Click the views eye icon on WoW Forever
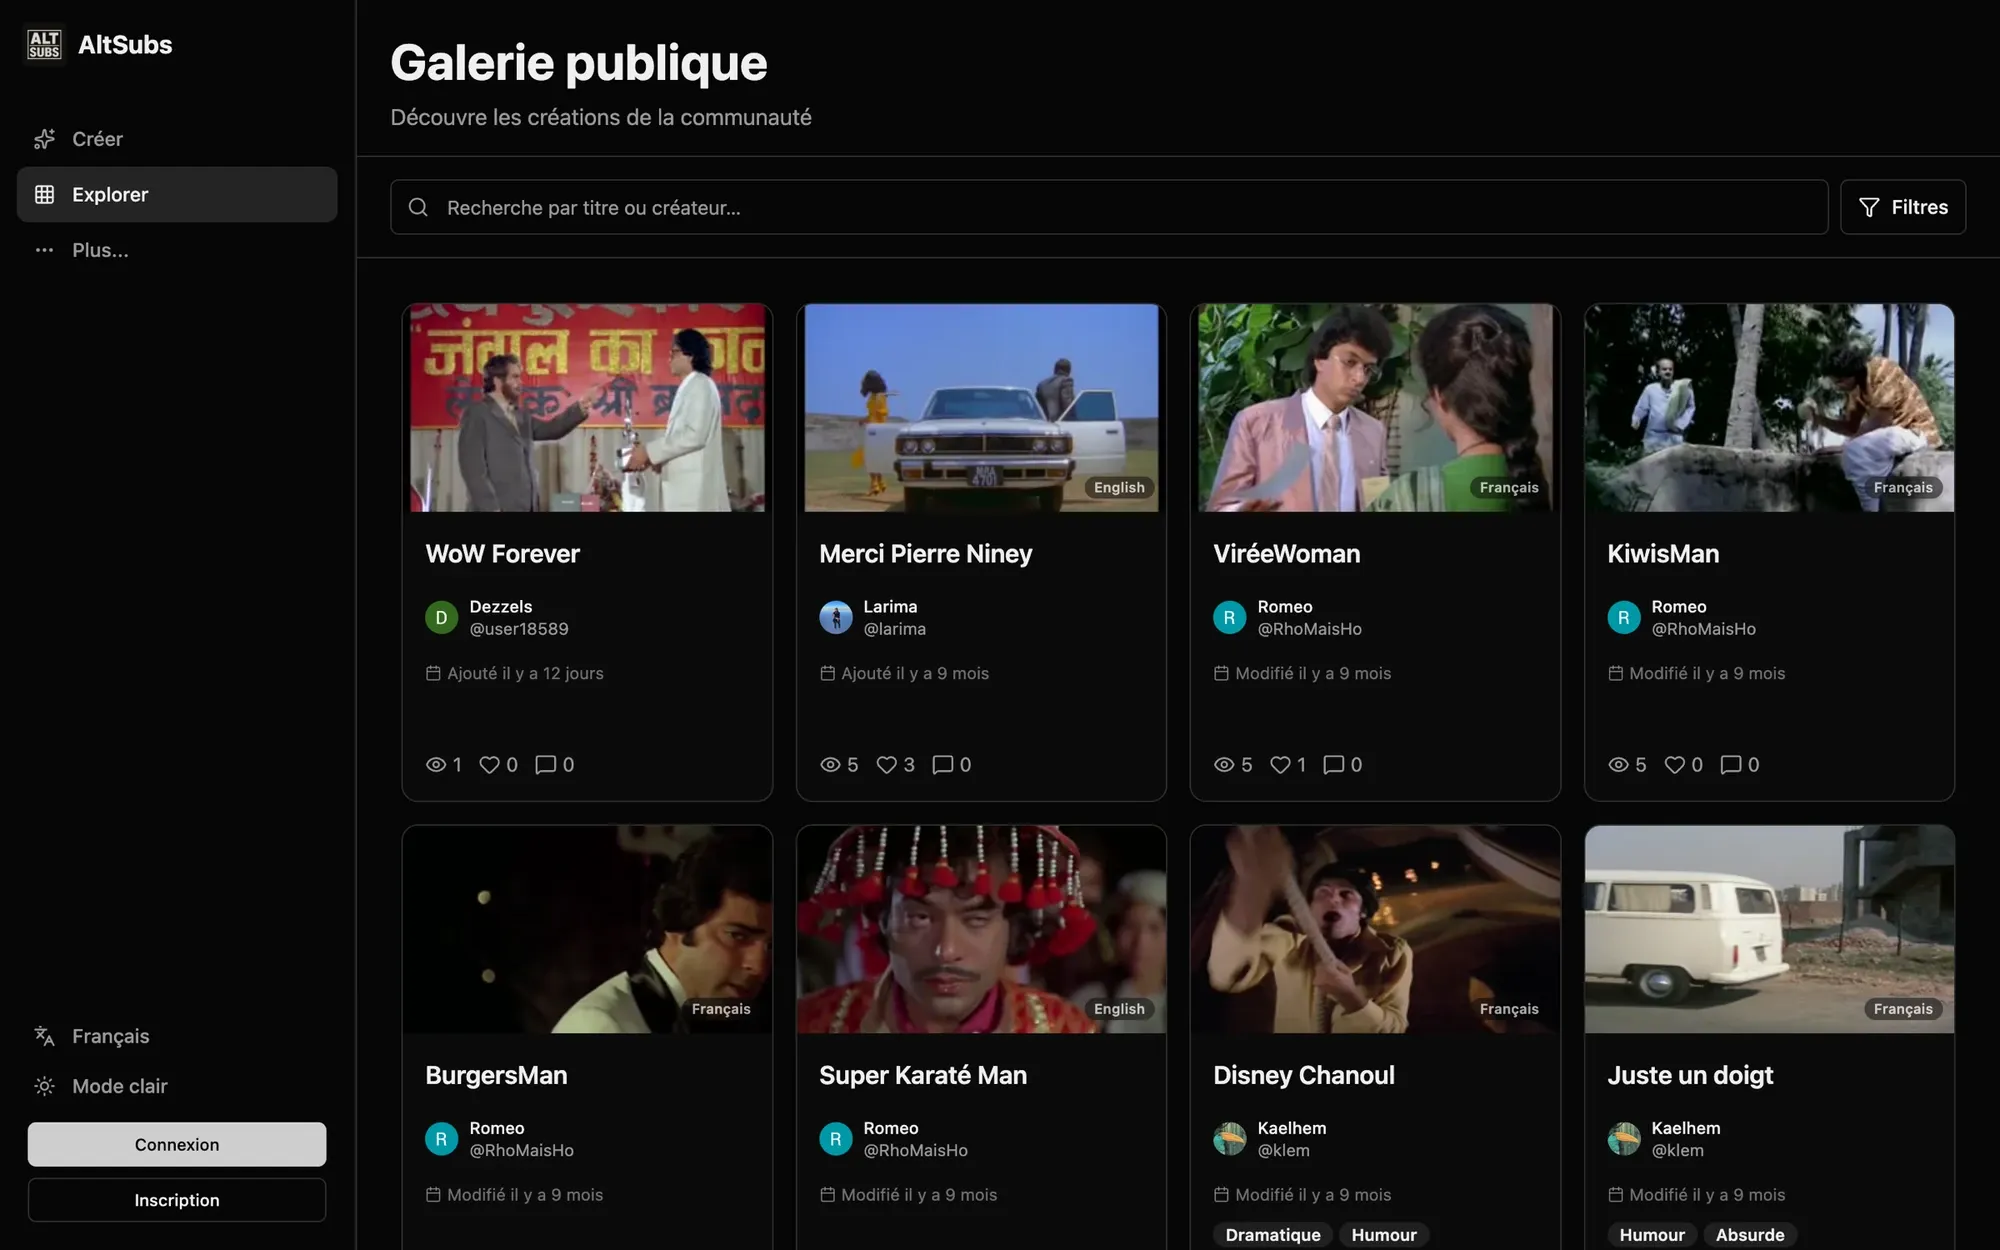 (x=436, y=765)
